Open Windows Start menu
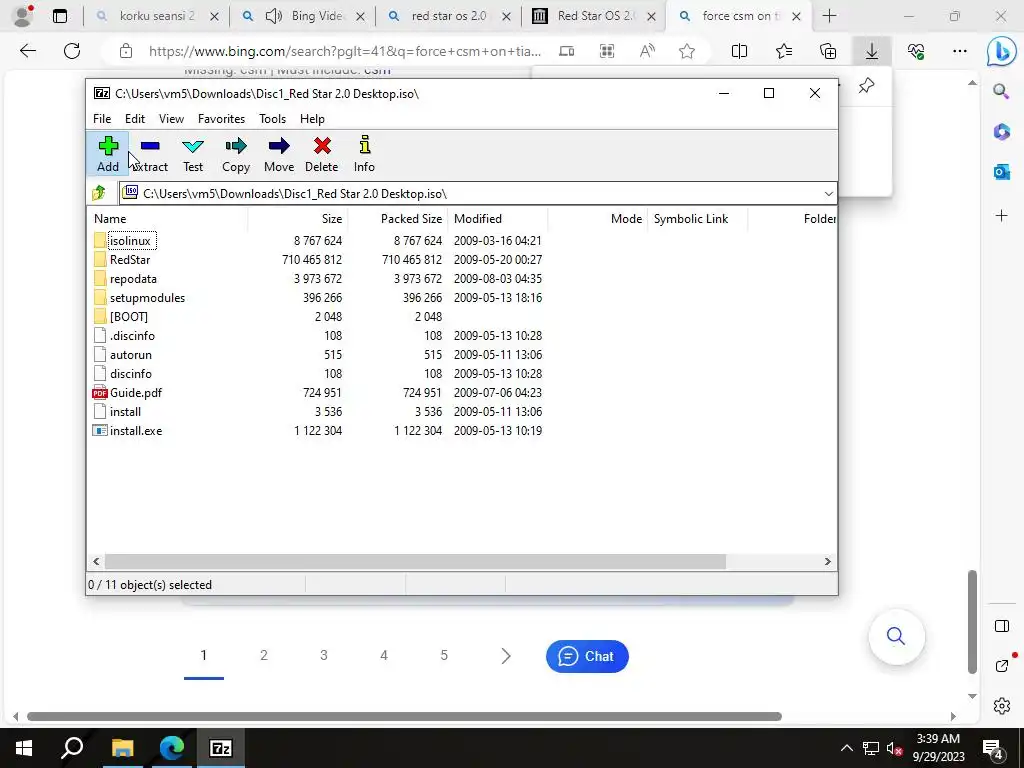Viewport: 1024px width, 768px height. [24, 748]
